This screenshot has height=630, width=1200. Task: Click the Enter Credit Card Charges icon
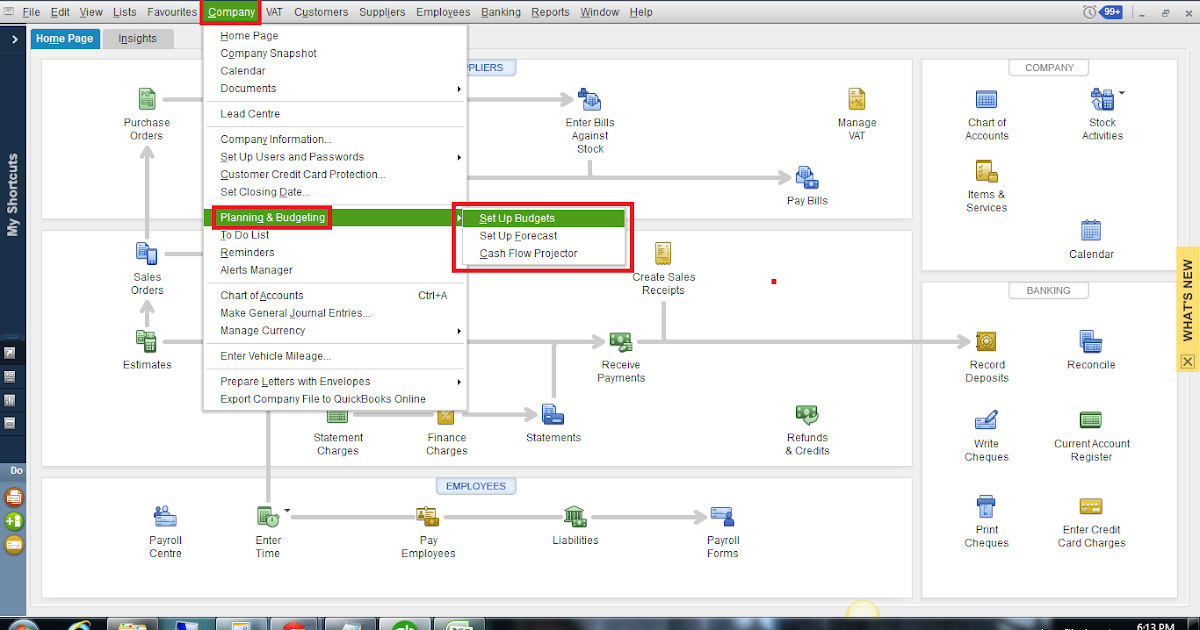pyautogui.click(x=1090, y=506)
